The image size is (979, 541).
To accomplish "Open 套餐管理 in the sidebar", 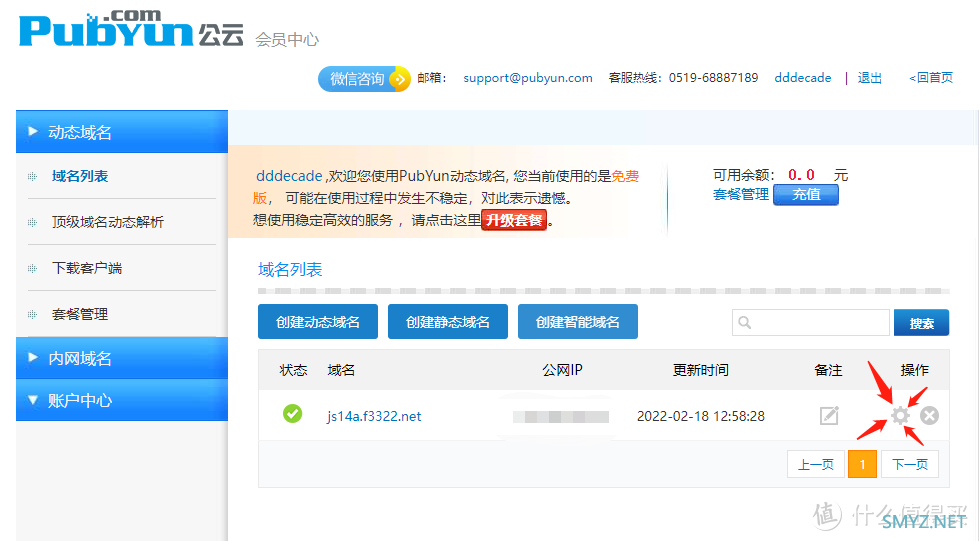I will pyautogui.click(x=80, y=314).
